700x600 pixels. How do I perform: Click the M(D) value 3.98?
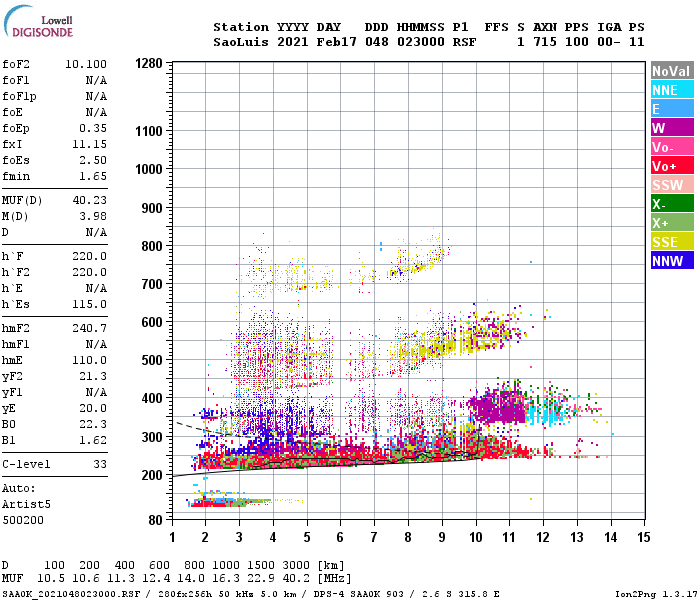(93, 217)
